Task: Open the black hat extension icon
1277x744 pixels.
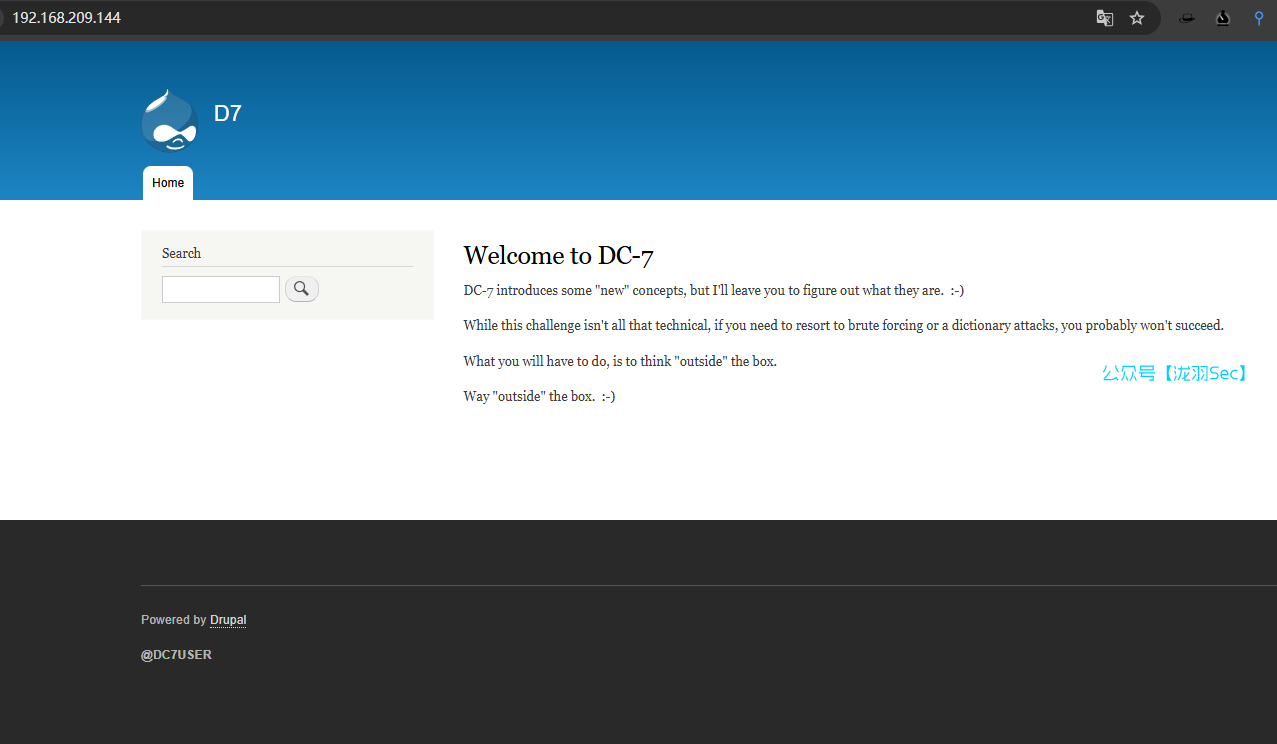Action: pyautogui.click(x=1186, y=18)
